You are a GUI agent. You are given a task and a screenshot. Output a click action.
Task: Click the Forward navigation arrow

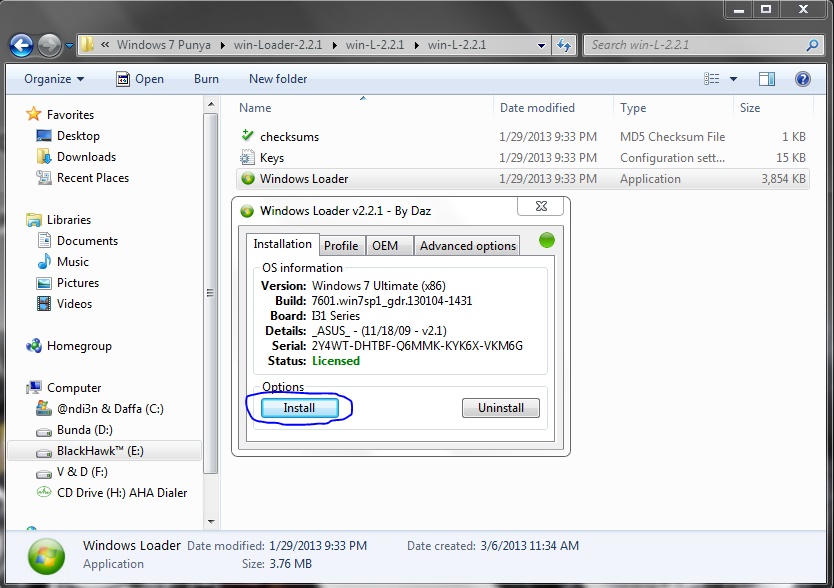click(x=49, y=46)
